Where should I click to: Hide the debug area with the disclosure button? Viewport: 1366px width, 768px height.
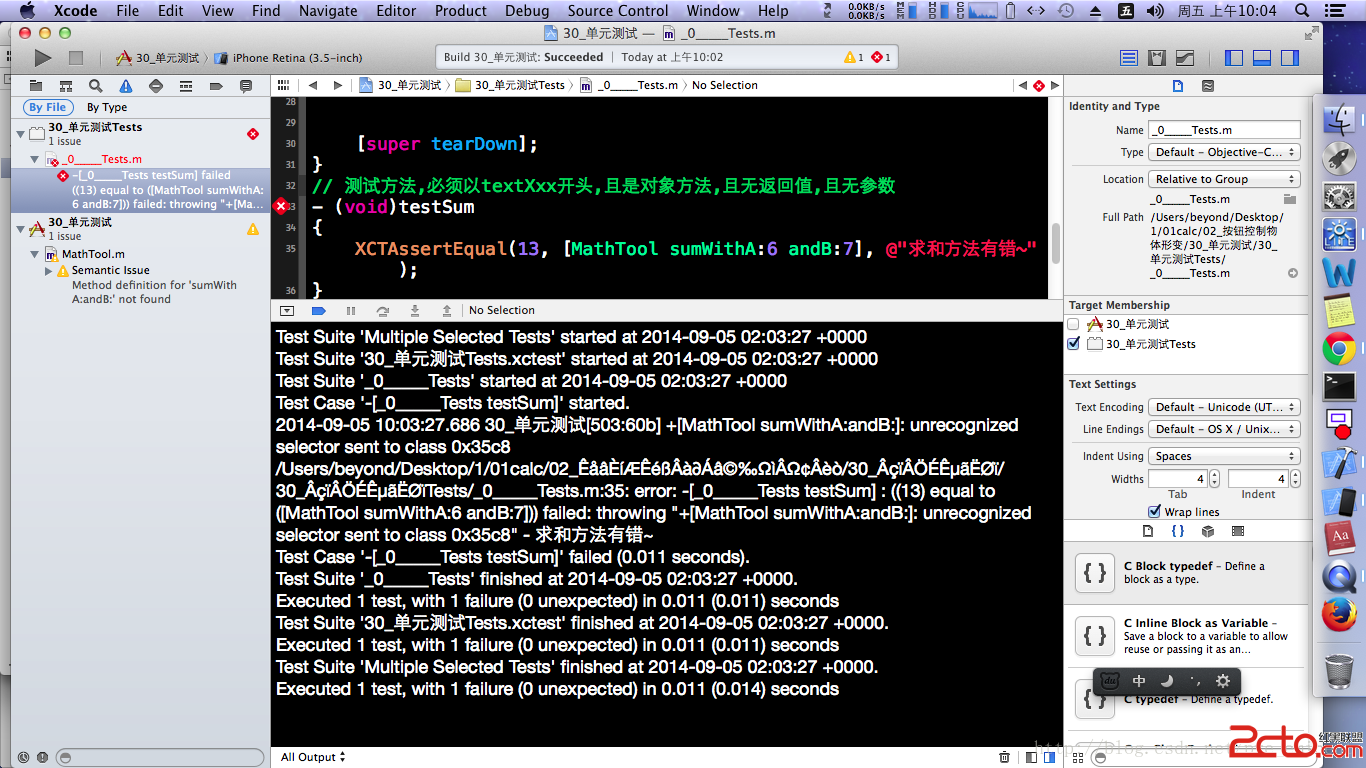click(287, 311)
